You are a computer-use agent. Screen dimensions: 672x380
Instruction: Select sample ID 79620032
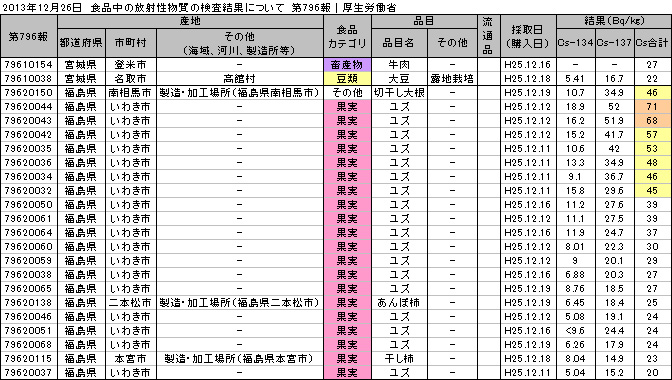(x=28, y=191)
